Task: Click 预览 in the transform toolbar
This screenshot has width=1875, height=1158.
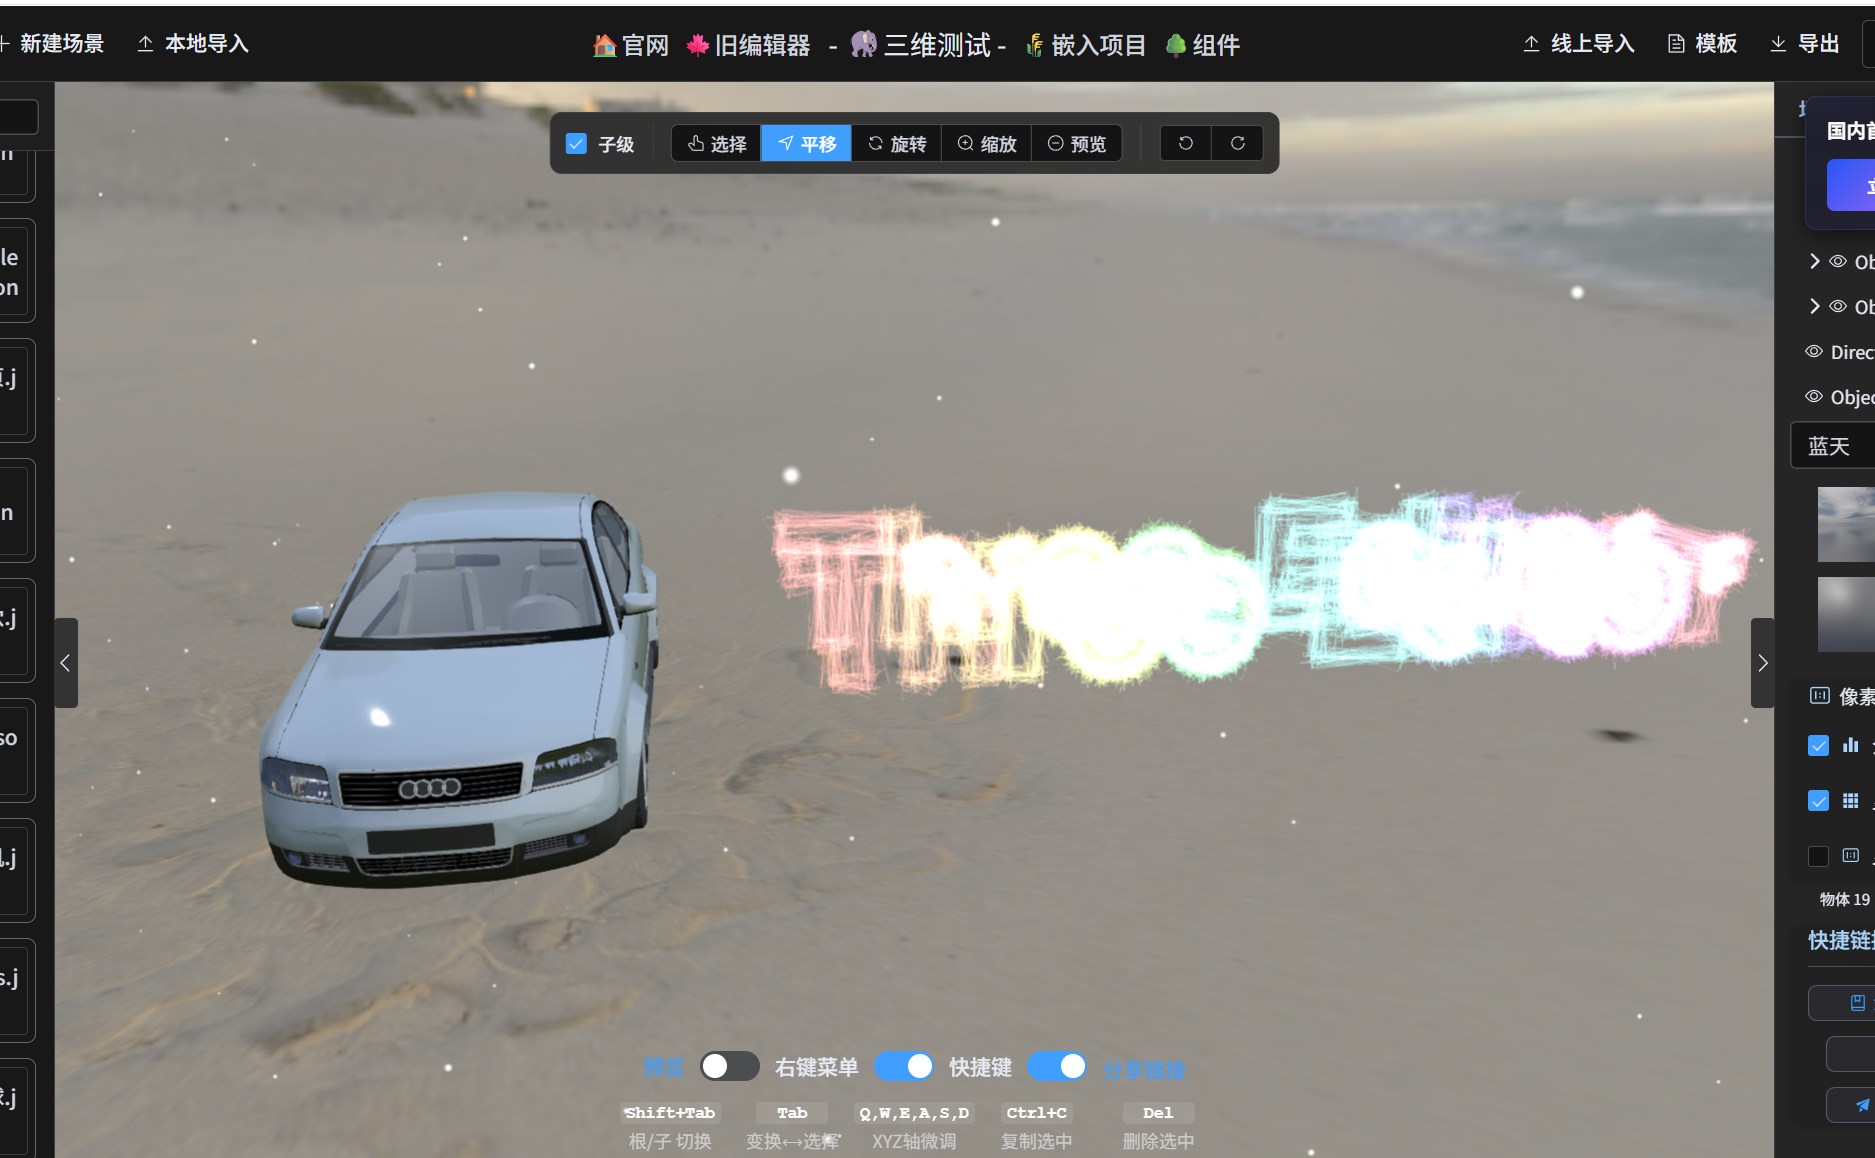Action: pos(1076,144)
